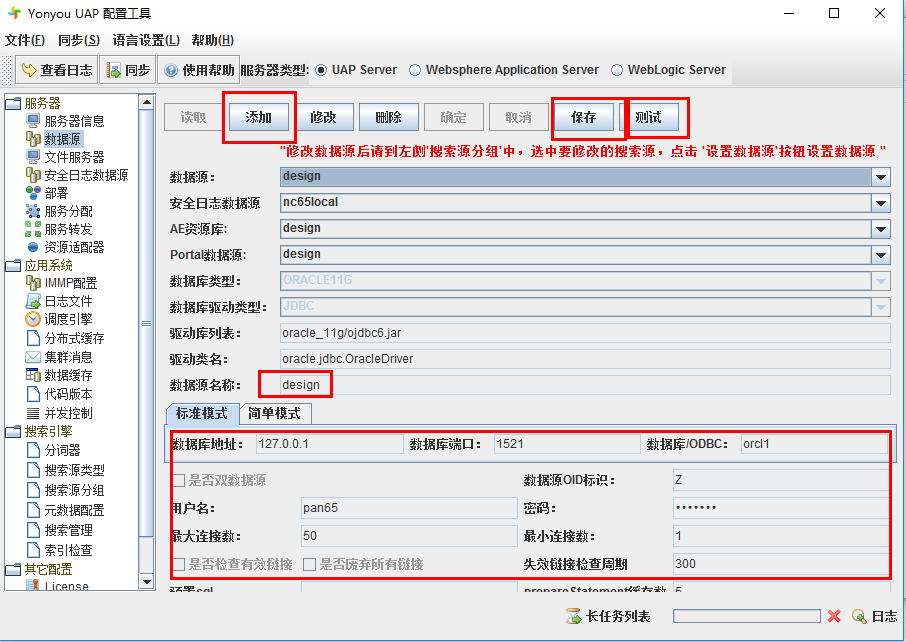Viewport: 906px width, 642px height.
Task: Open 使用帮助 help icon
Action: (171, 70)
